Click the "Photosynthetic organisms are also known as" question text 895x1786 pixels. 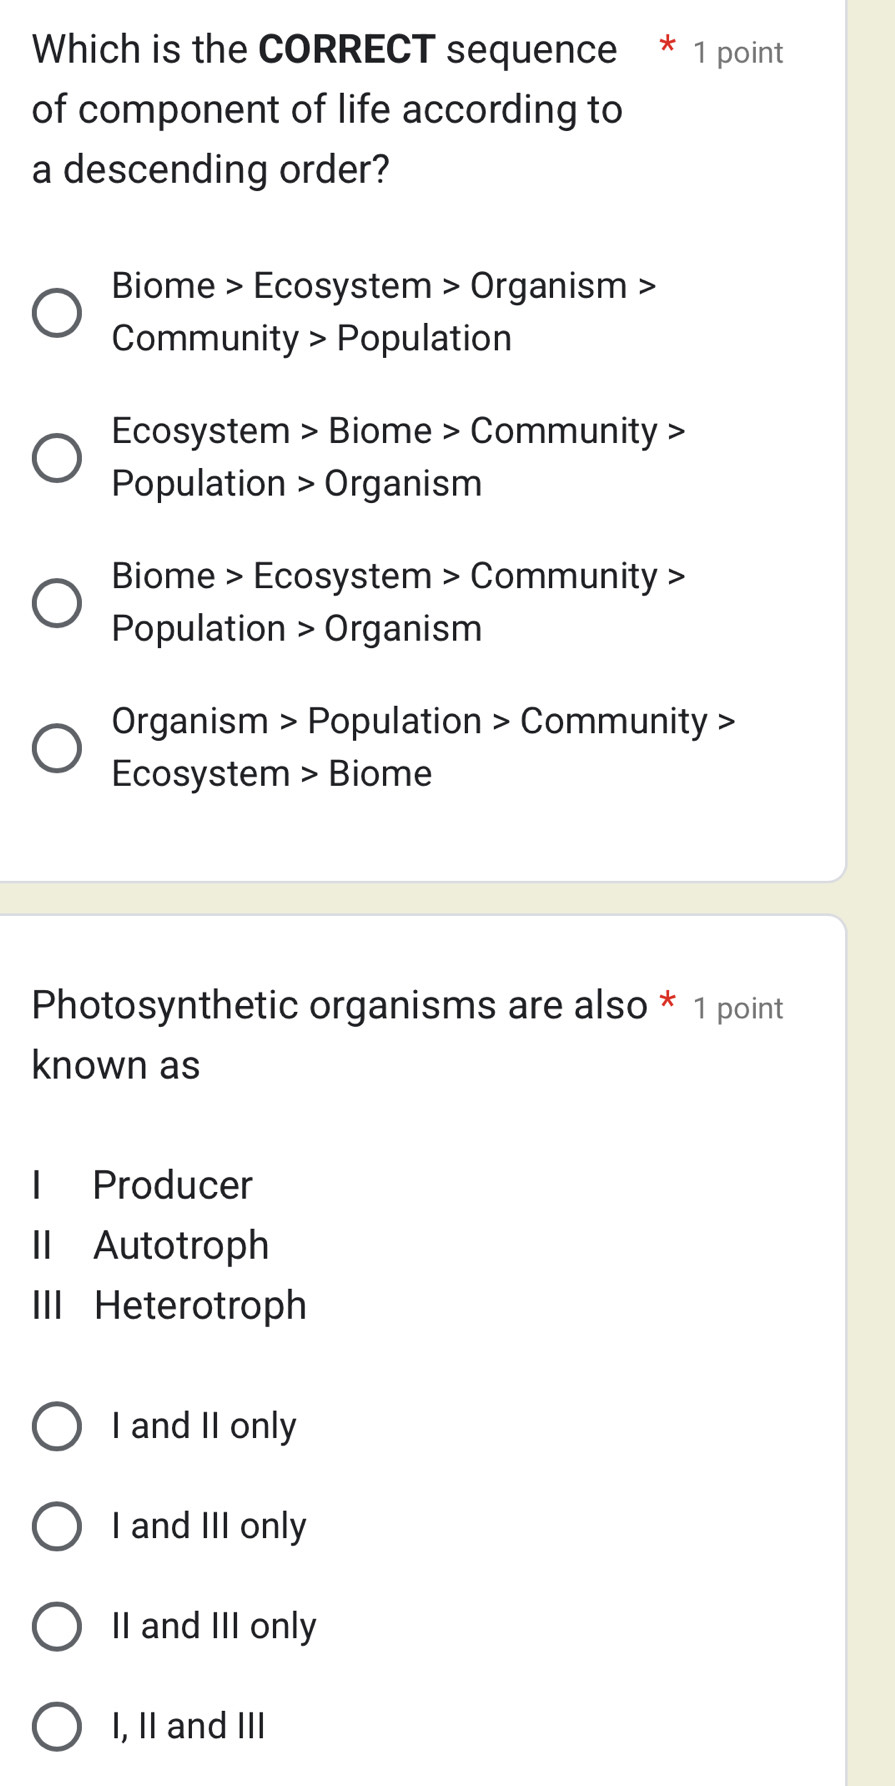click(x=340, y=1005)
